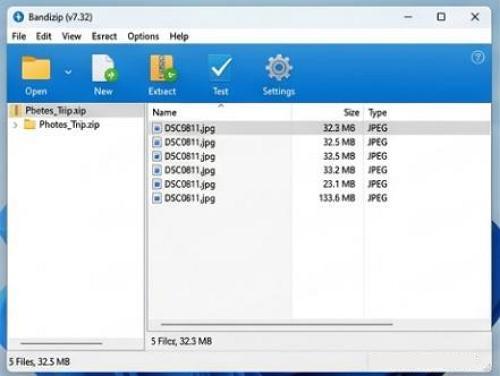
Task: Click the tree panel horizontal scrollbar
Action: pyautogui.click(x=61, y=343)
